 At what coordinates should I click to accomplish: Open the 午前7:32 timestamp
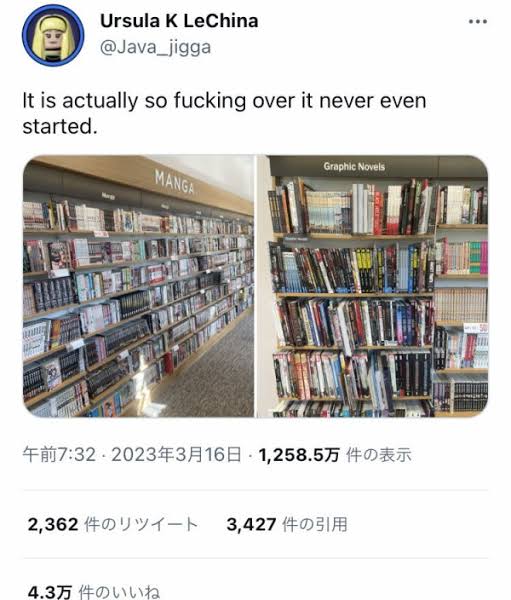pyautogui.click(x=59, y=455)
